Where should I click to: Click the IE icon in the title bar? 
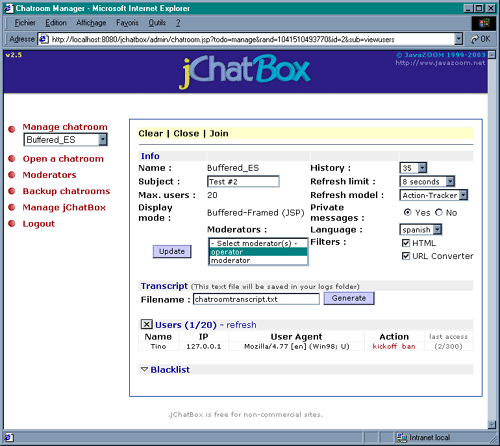(x=9, y=8)
